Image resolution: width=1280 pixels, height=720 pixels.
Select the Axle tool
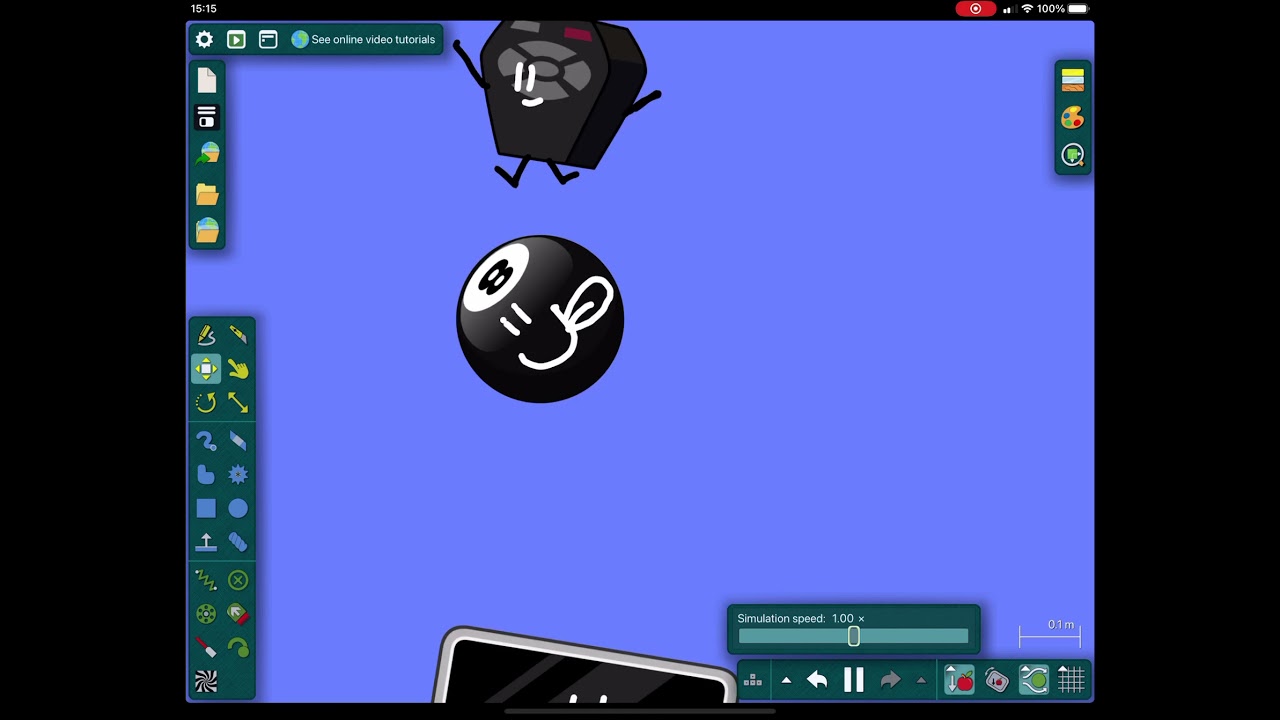206,613
